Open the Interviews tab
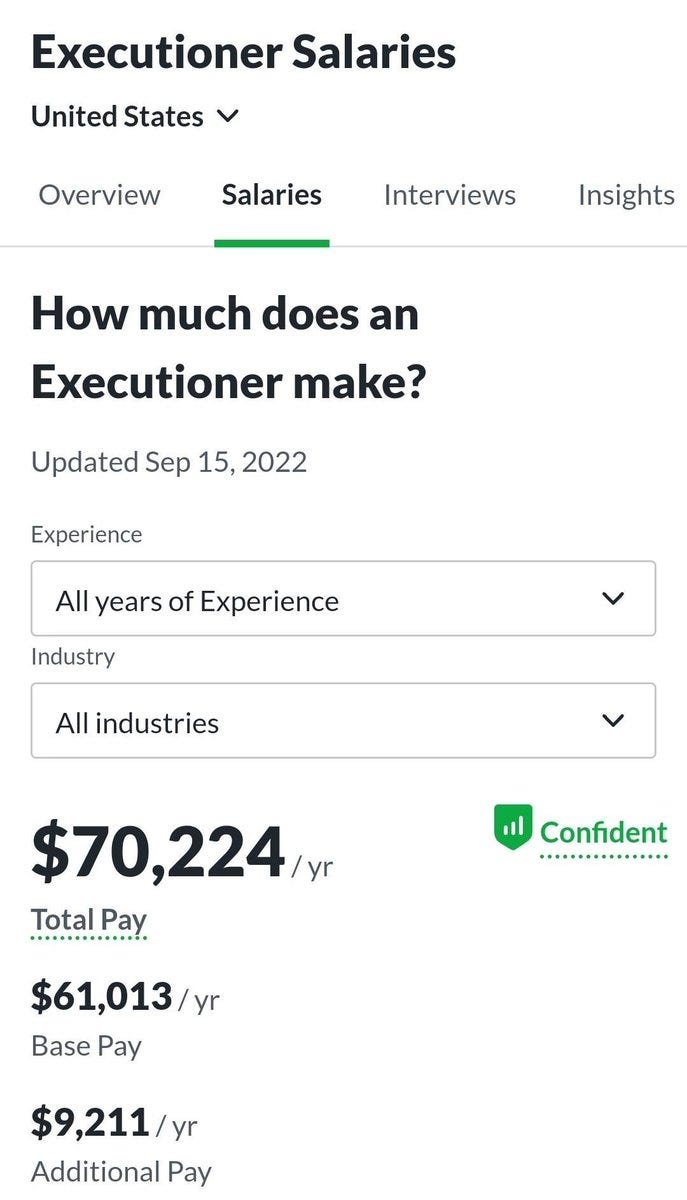687x1200 pixels. (x=449, y=195)
